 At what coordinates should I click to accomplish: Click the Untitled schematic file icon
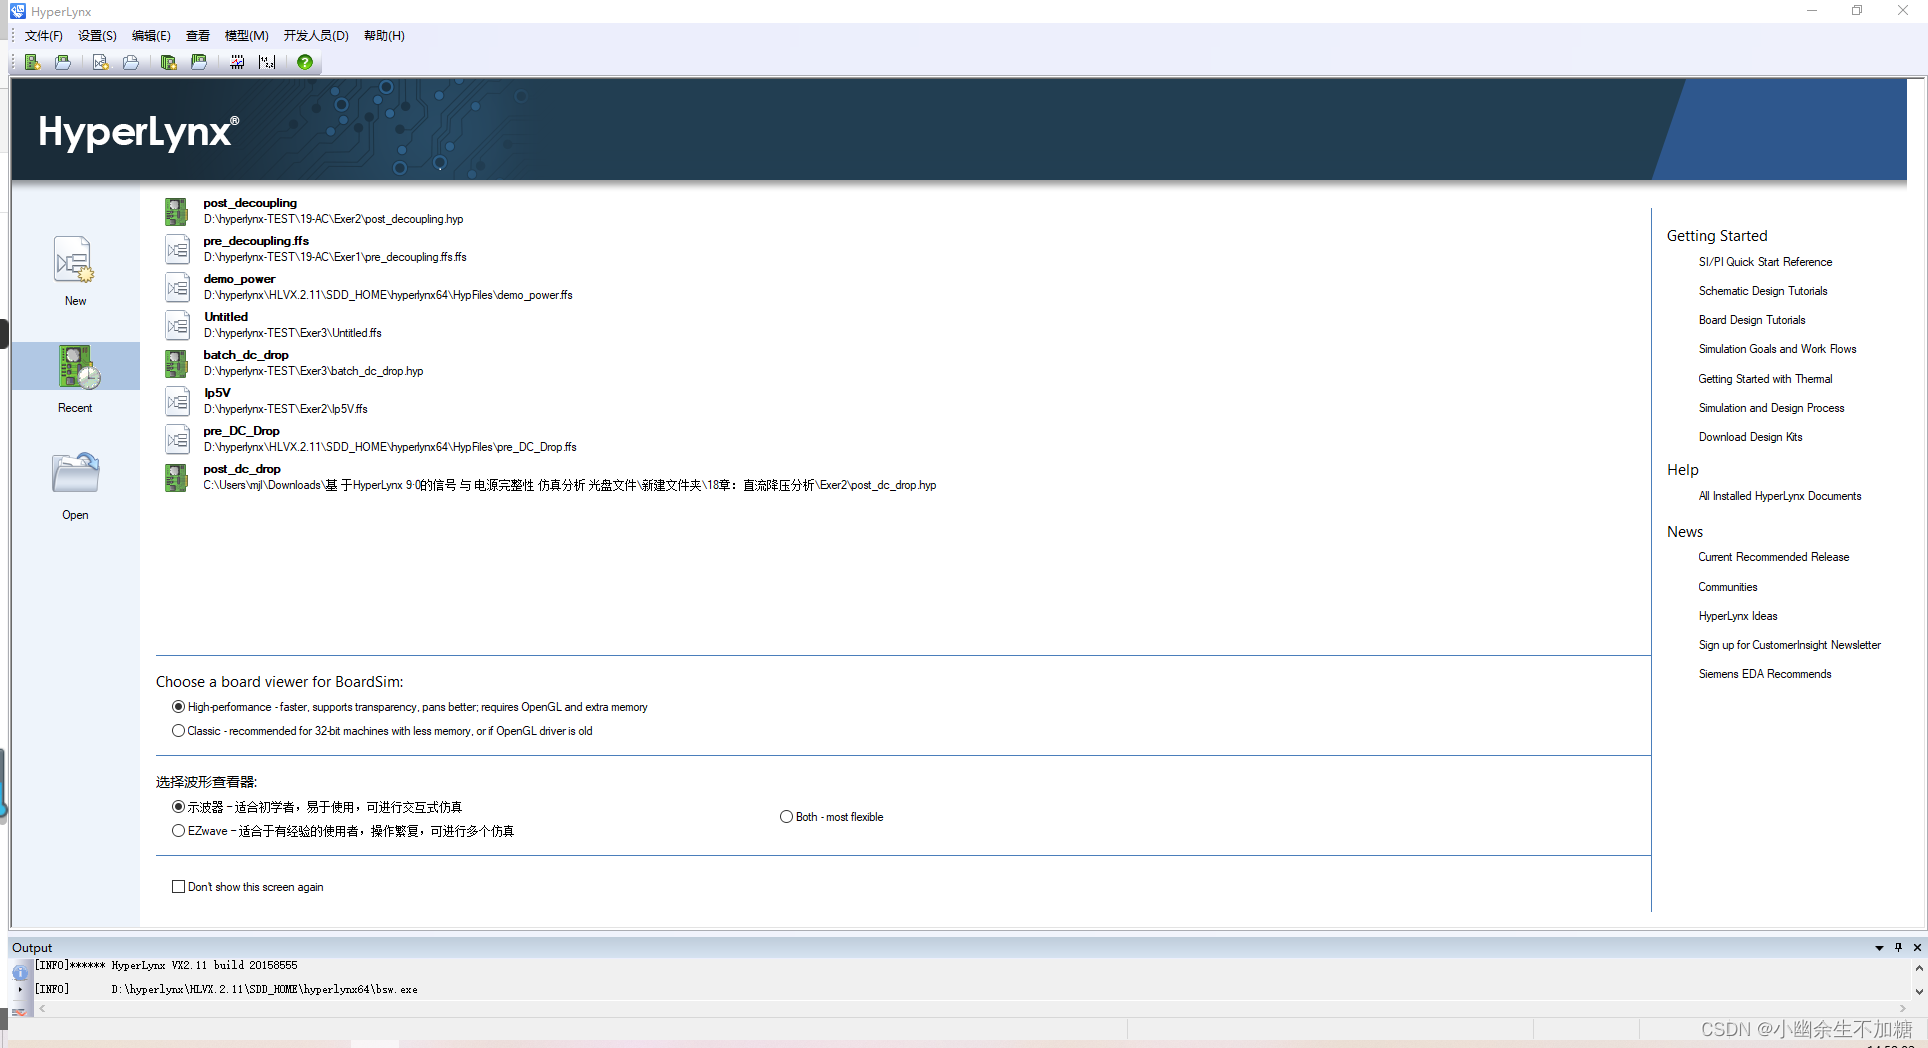pyautogui.click(x=177, y=325)
